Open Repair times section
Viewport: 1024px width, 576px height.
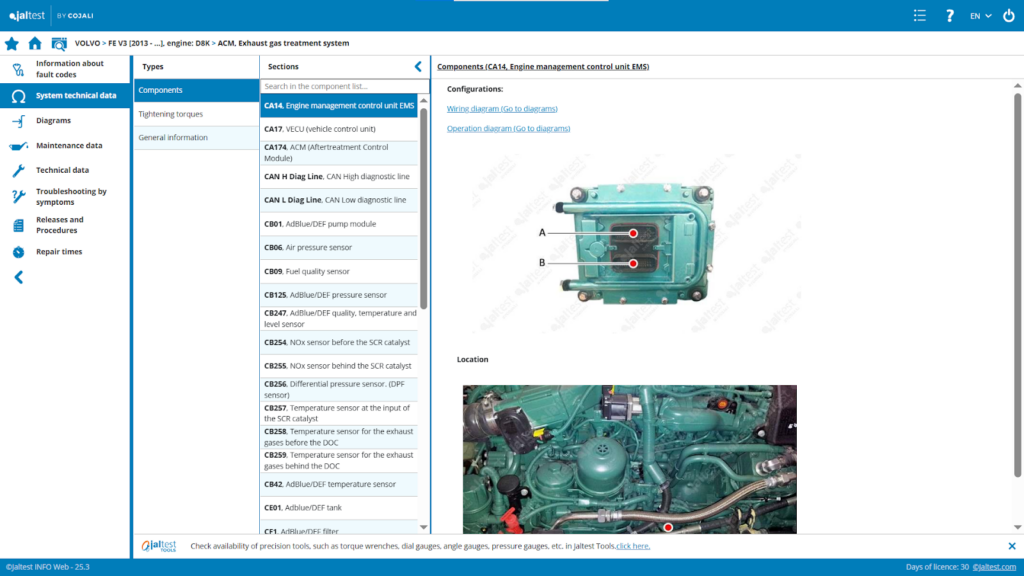click(x=59, y=252)
